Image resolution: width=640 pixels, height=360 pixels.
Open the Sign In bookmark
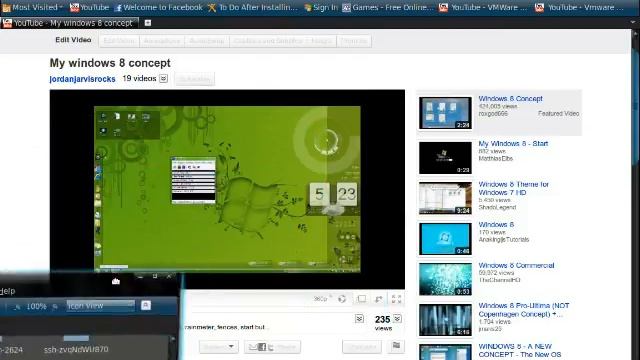point(321,7)
